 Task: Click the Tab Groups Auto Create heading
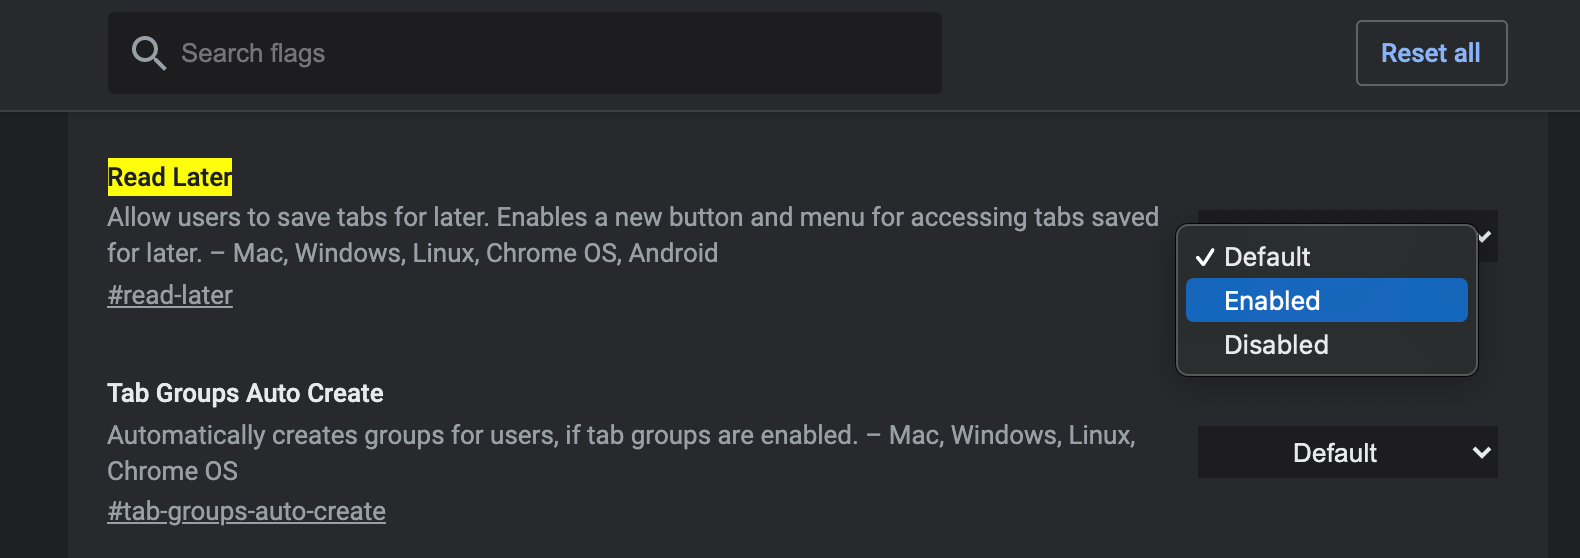click(245, 393)
